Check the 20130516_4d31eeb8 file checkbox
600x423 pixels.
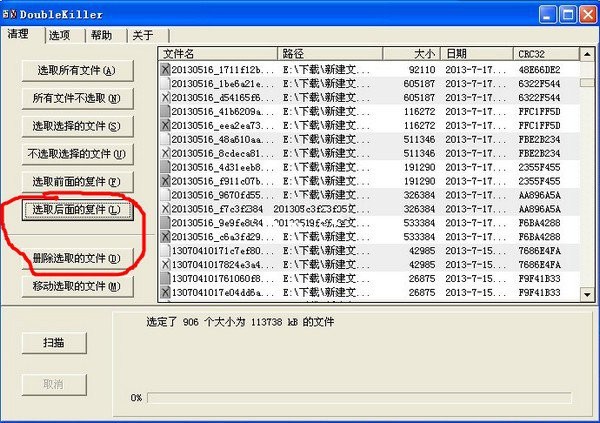point(165,167)
